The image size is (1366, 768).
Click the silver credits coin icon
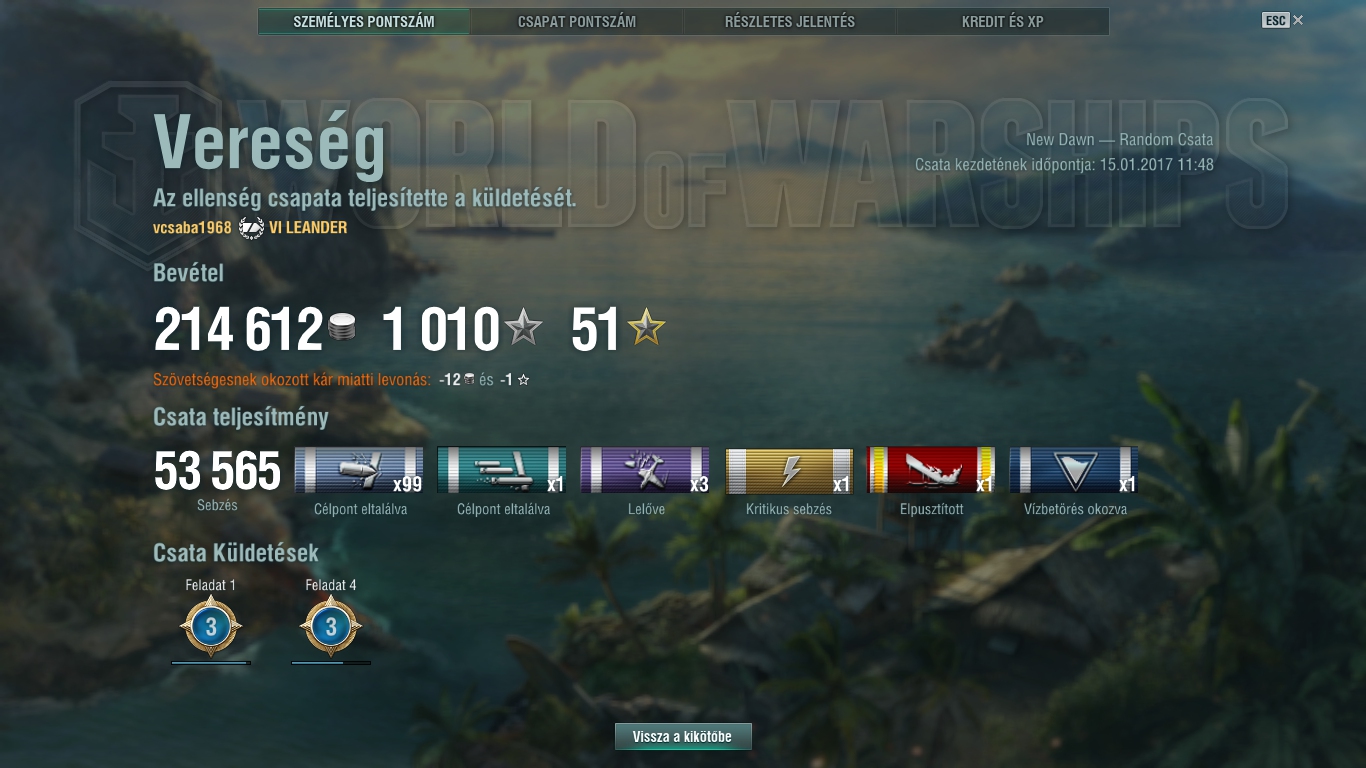(342, 328)
